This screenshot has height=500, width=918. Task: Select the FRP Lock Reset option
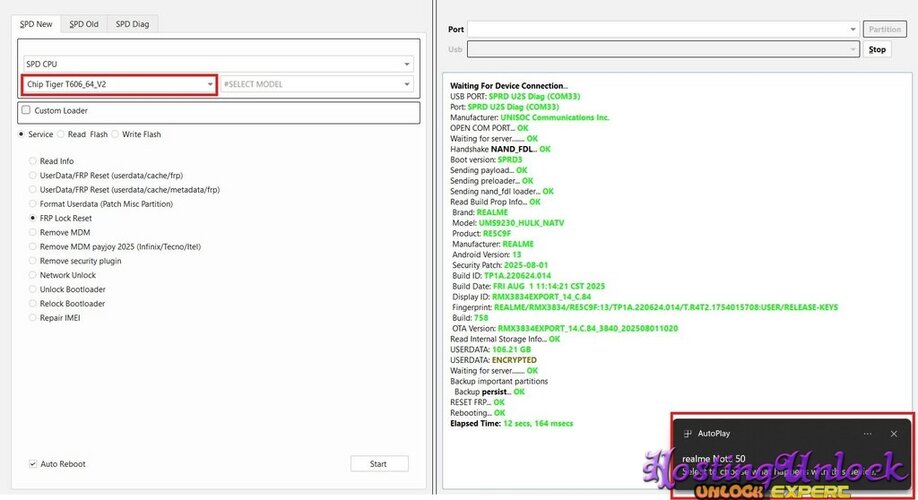(33, 218)
